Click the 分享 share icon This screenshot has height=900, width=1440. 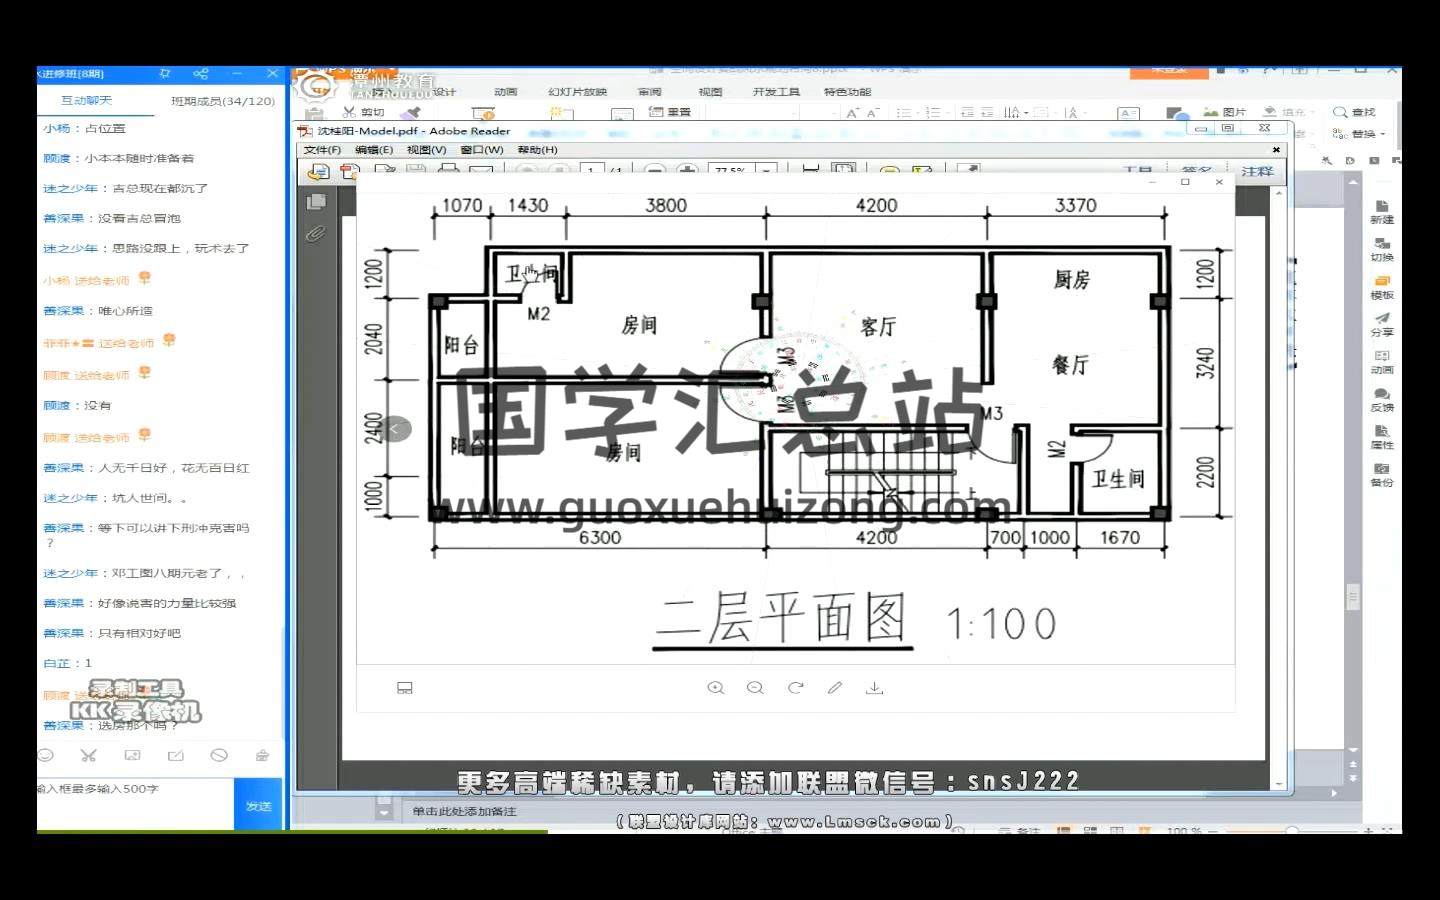pyautogui.click(x=1382, y=324)
